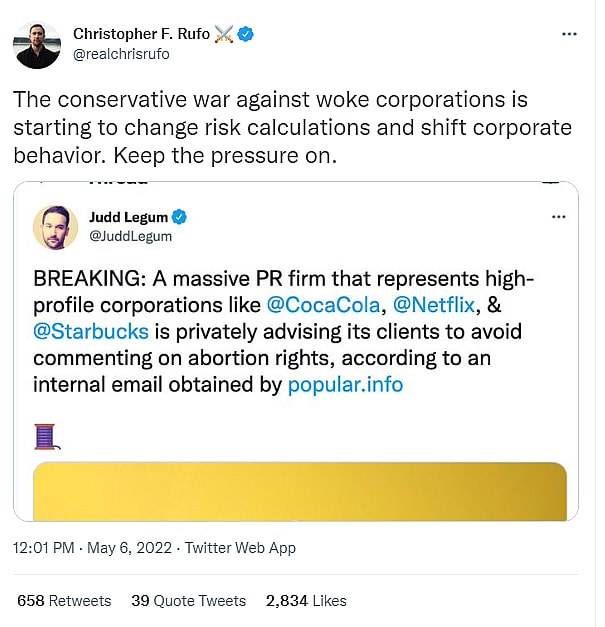Click the verified badge beside Christopher F. Rufo
Screen dimensions: 605x627
(246, 34)
